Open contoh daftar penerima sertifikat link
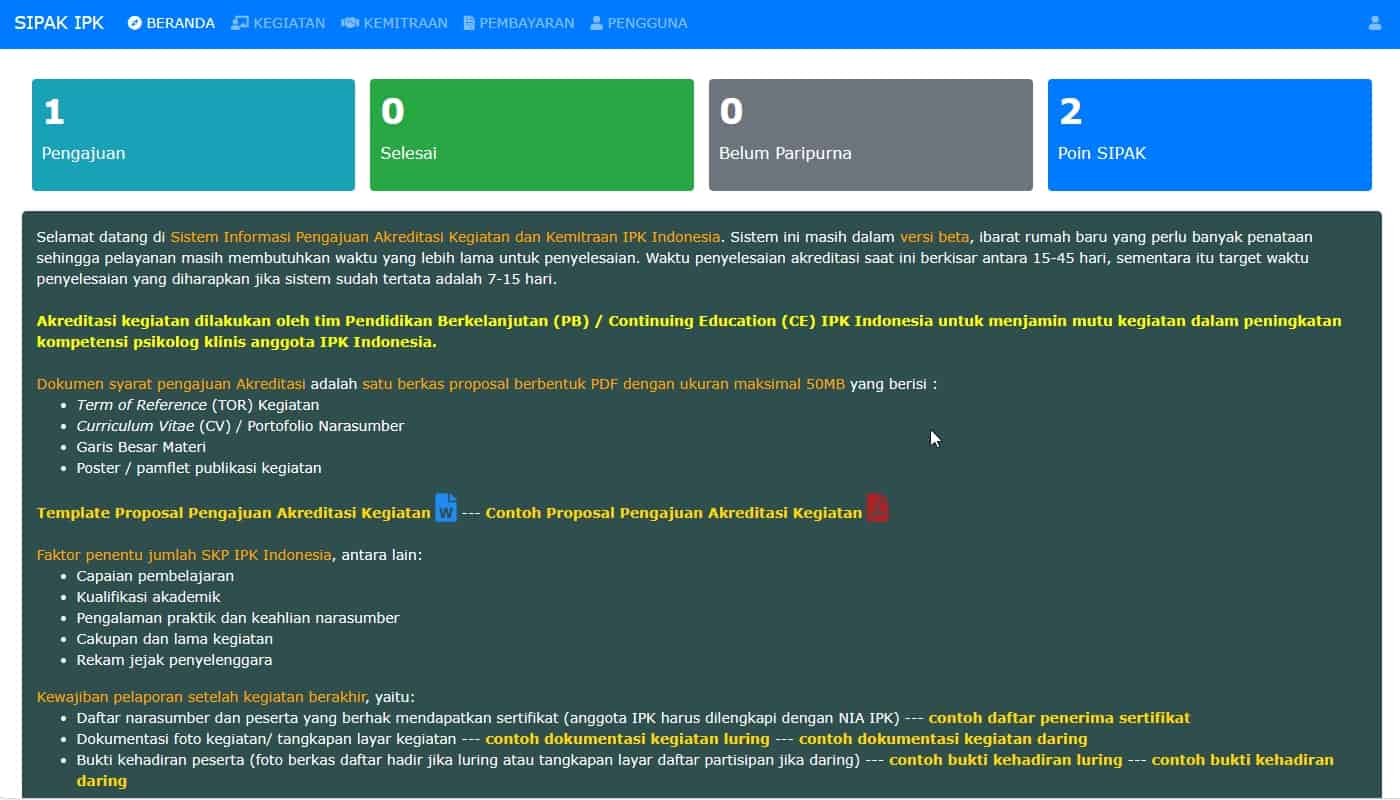Screen dimensions: 1400x800 pyautogui.click(x=1060, y=718)
